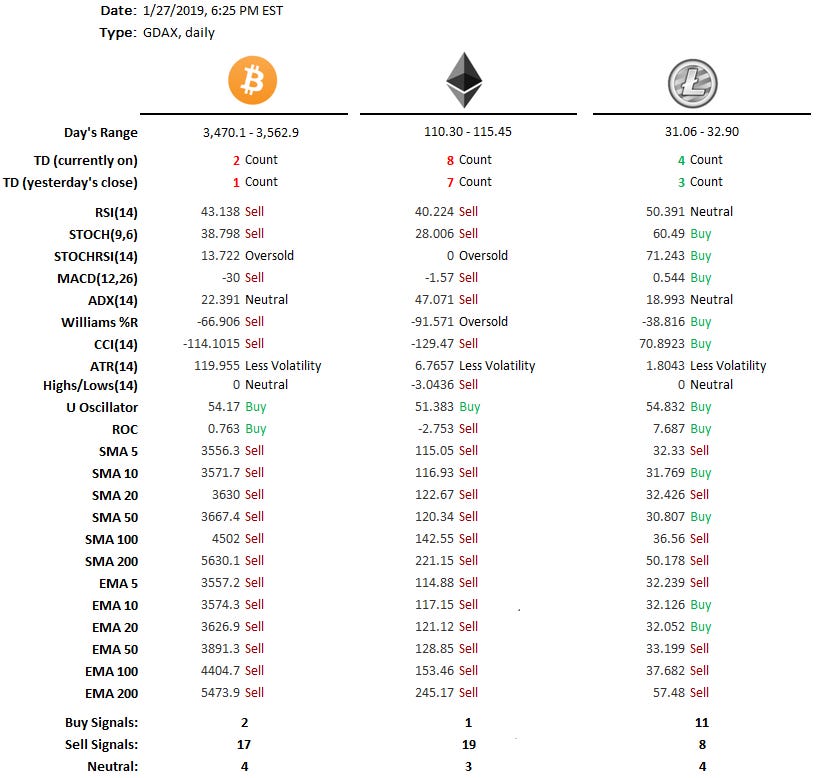
Task: Click Ethereum EMA 200 value 245.17
Action: point(435,692)
